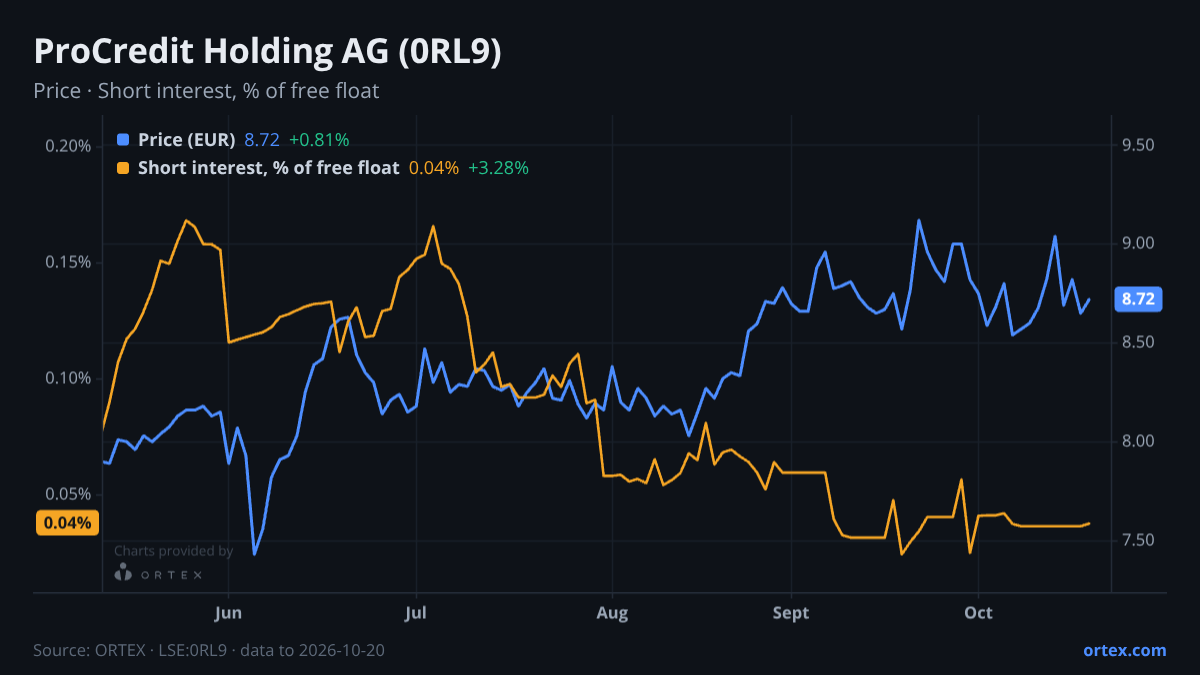Click the source line 'Source: ORTEX · LSE:0RL9'

point(132,650)
